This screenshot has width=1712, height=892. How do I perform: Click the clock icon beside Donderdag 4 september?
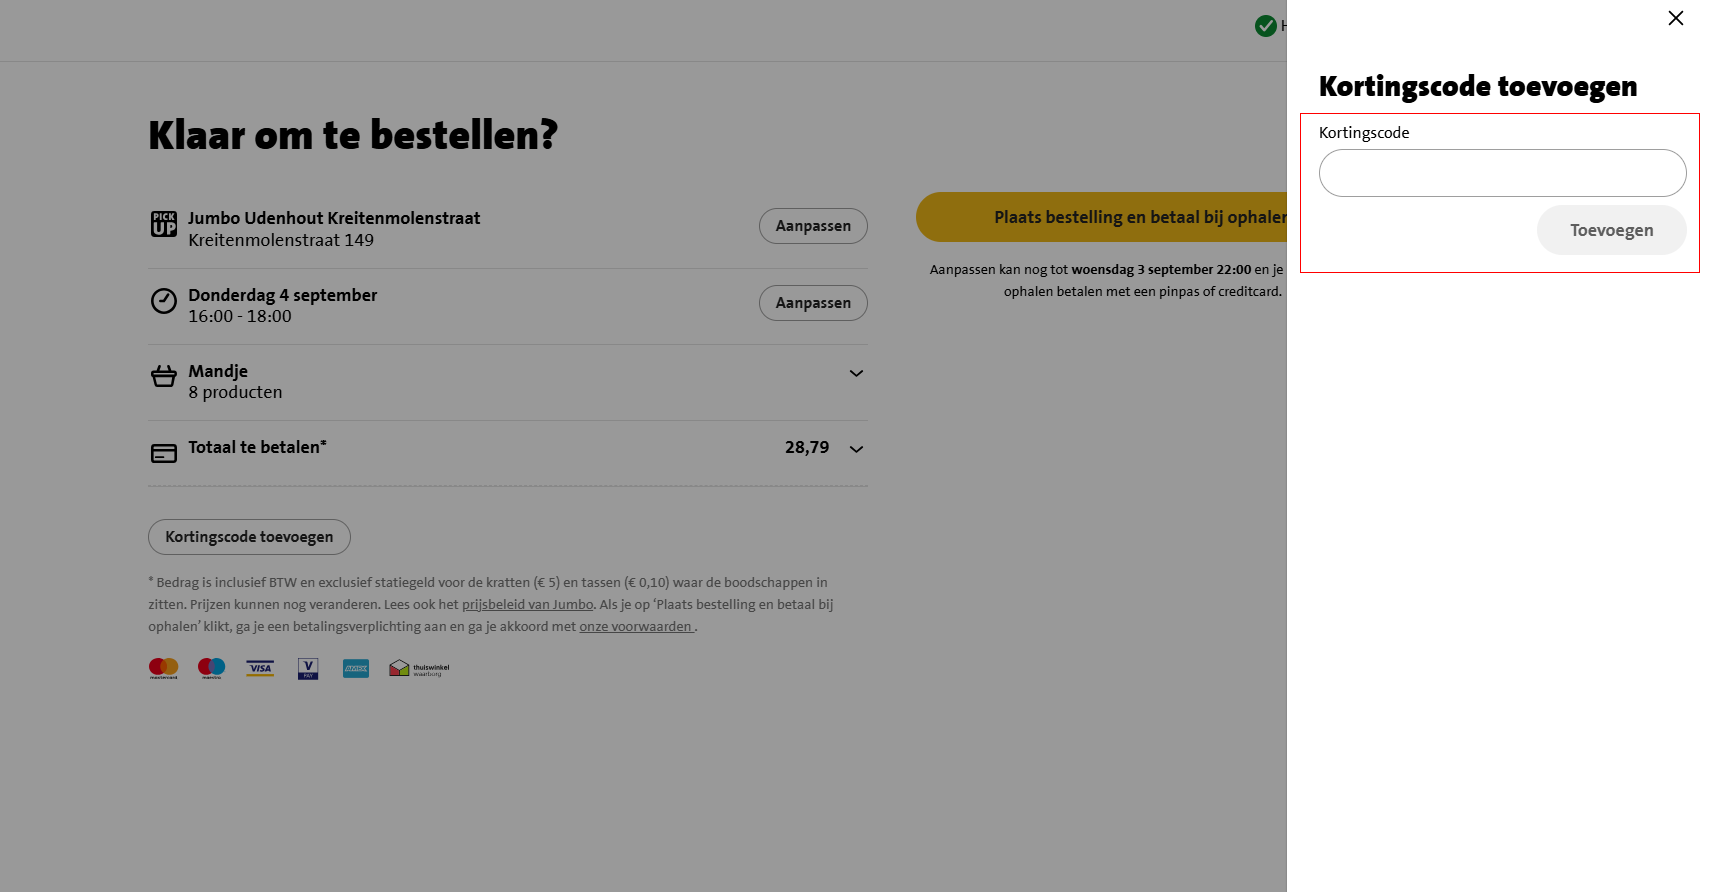pyautogui.click(x=164, y=301)
